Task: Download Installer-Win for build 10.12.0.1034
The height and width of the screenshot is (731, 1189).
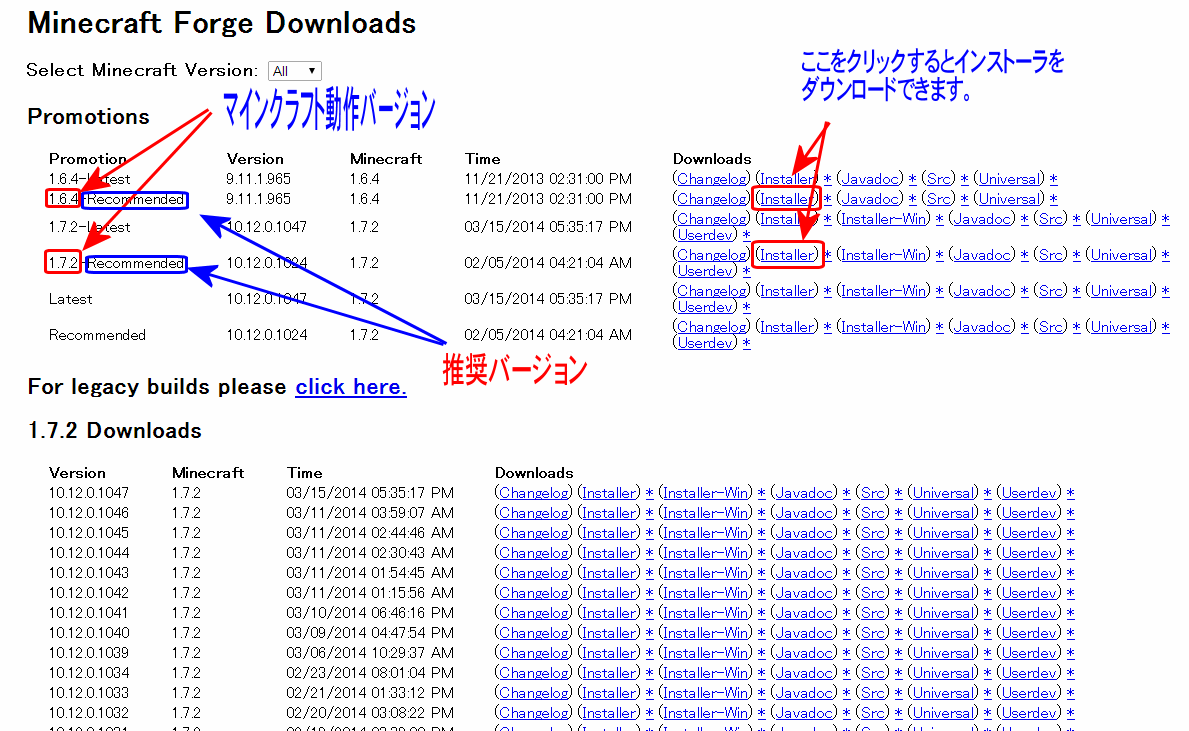Action: 705,673
